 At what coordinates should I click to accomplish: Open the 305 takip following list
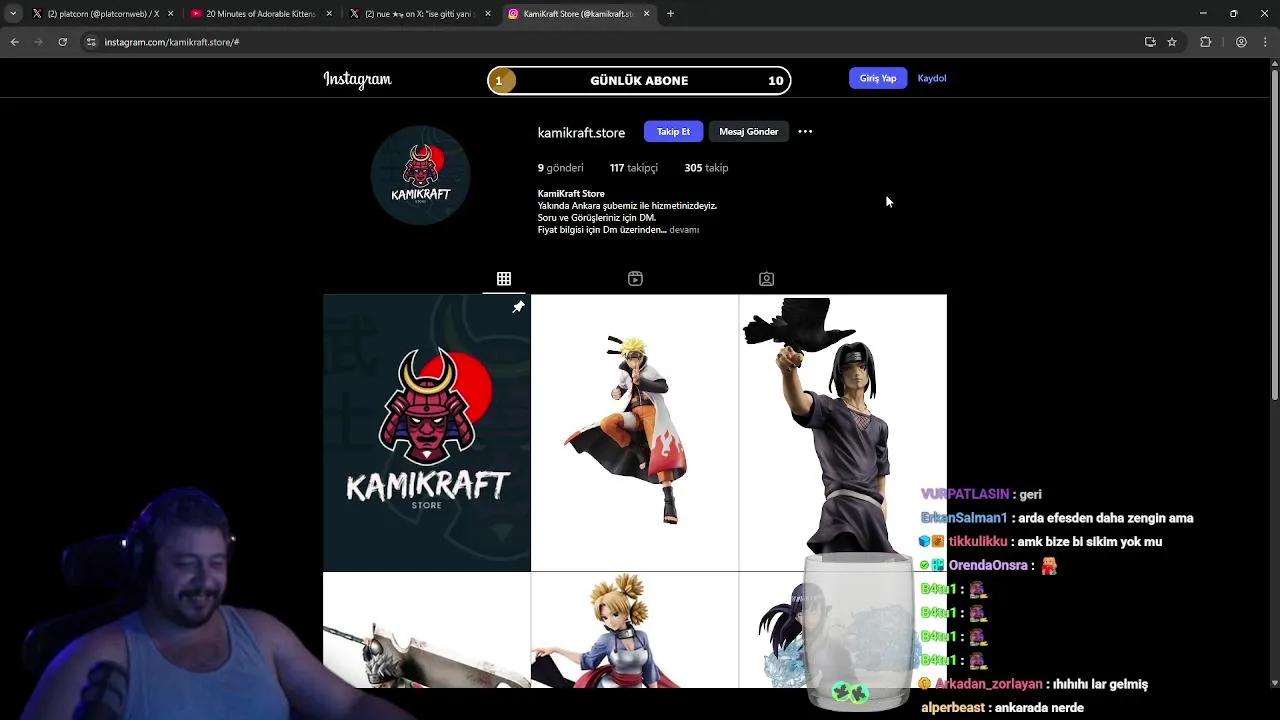pos(706,168)
